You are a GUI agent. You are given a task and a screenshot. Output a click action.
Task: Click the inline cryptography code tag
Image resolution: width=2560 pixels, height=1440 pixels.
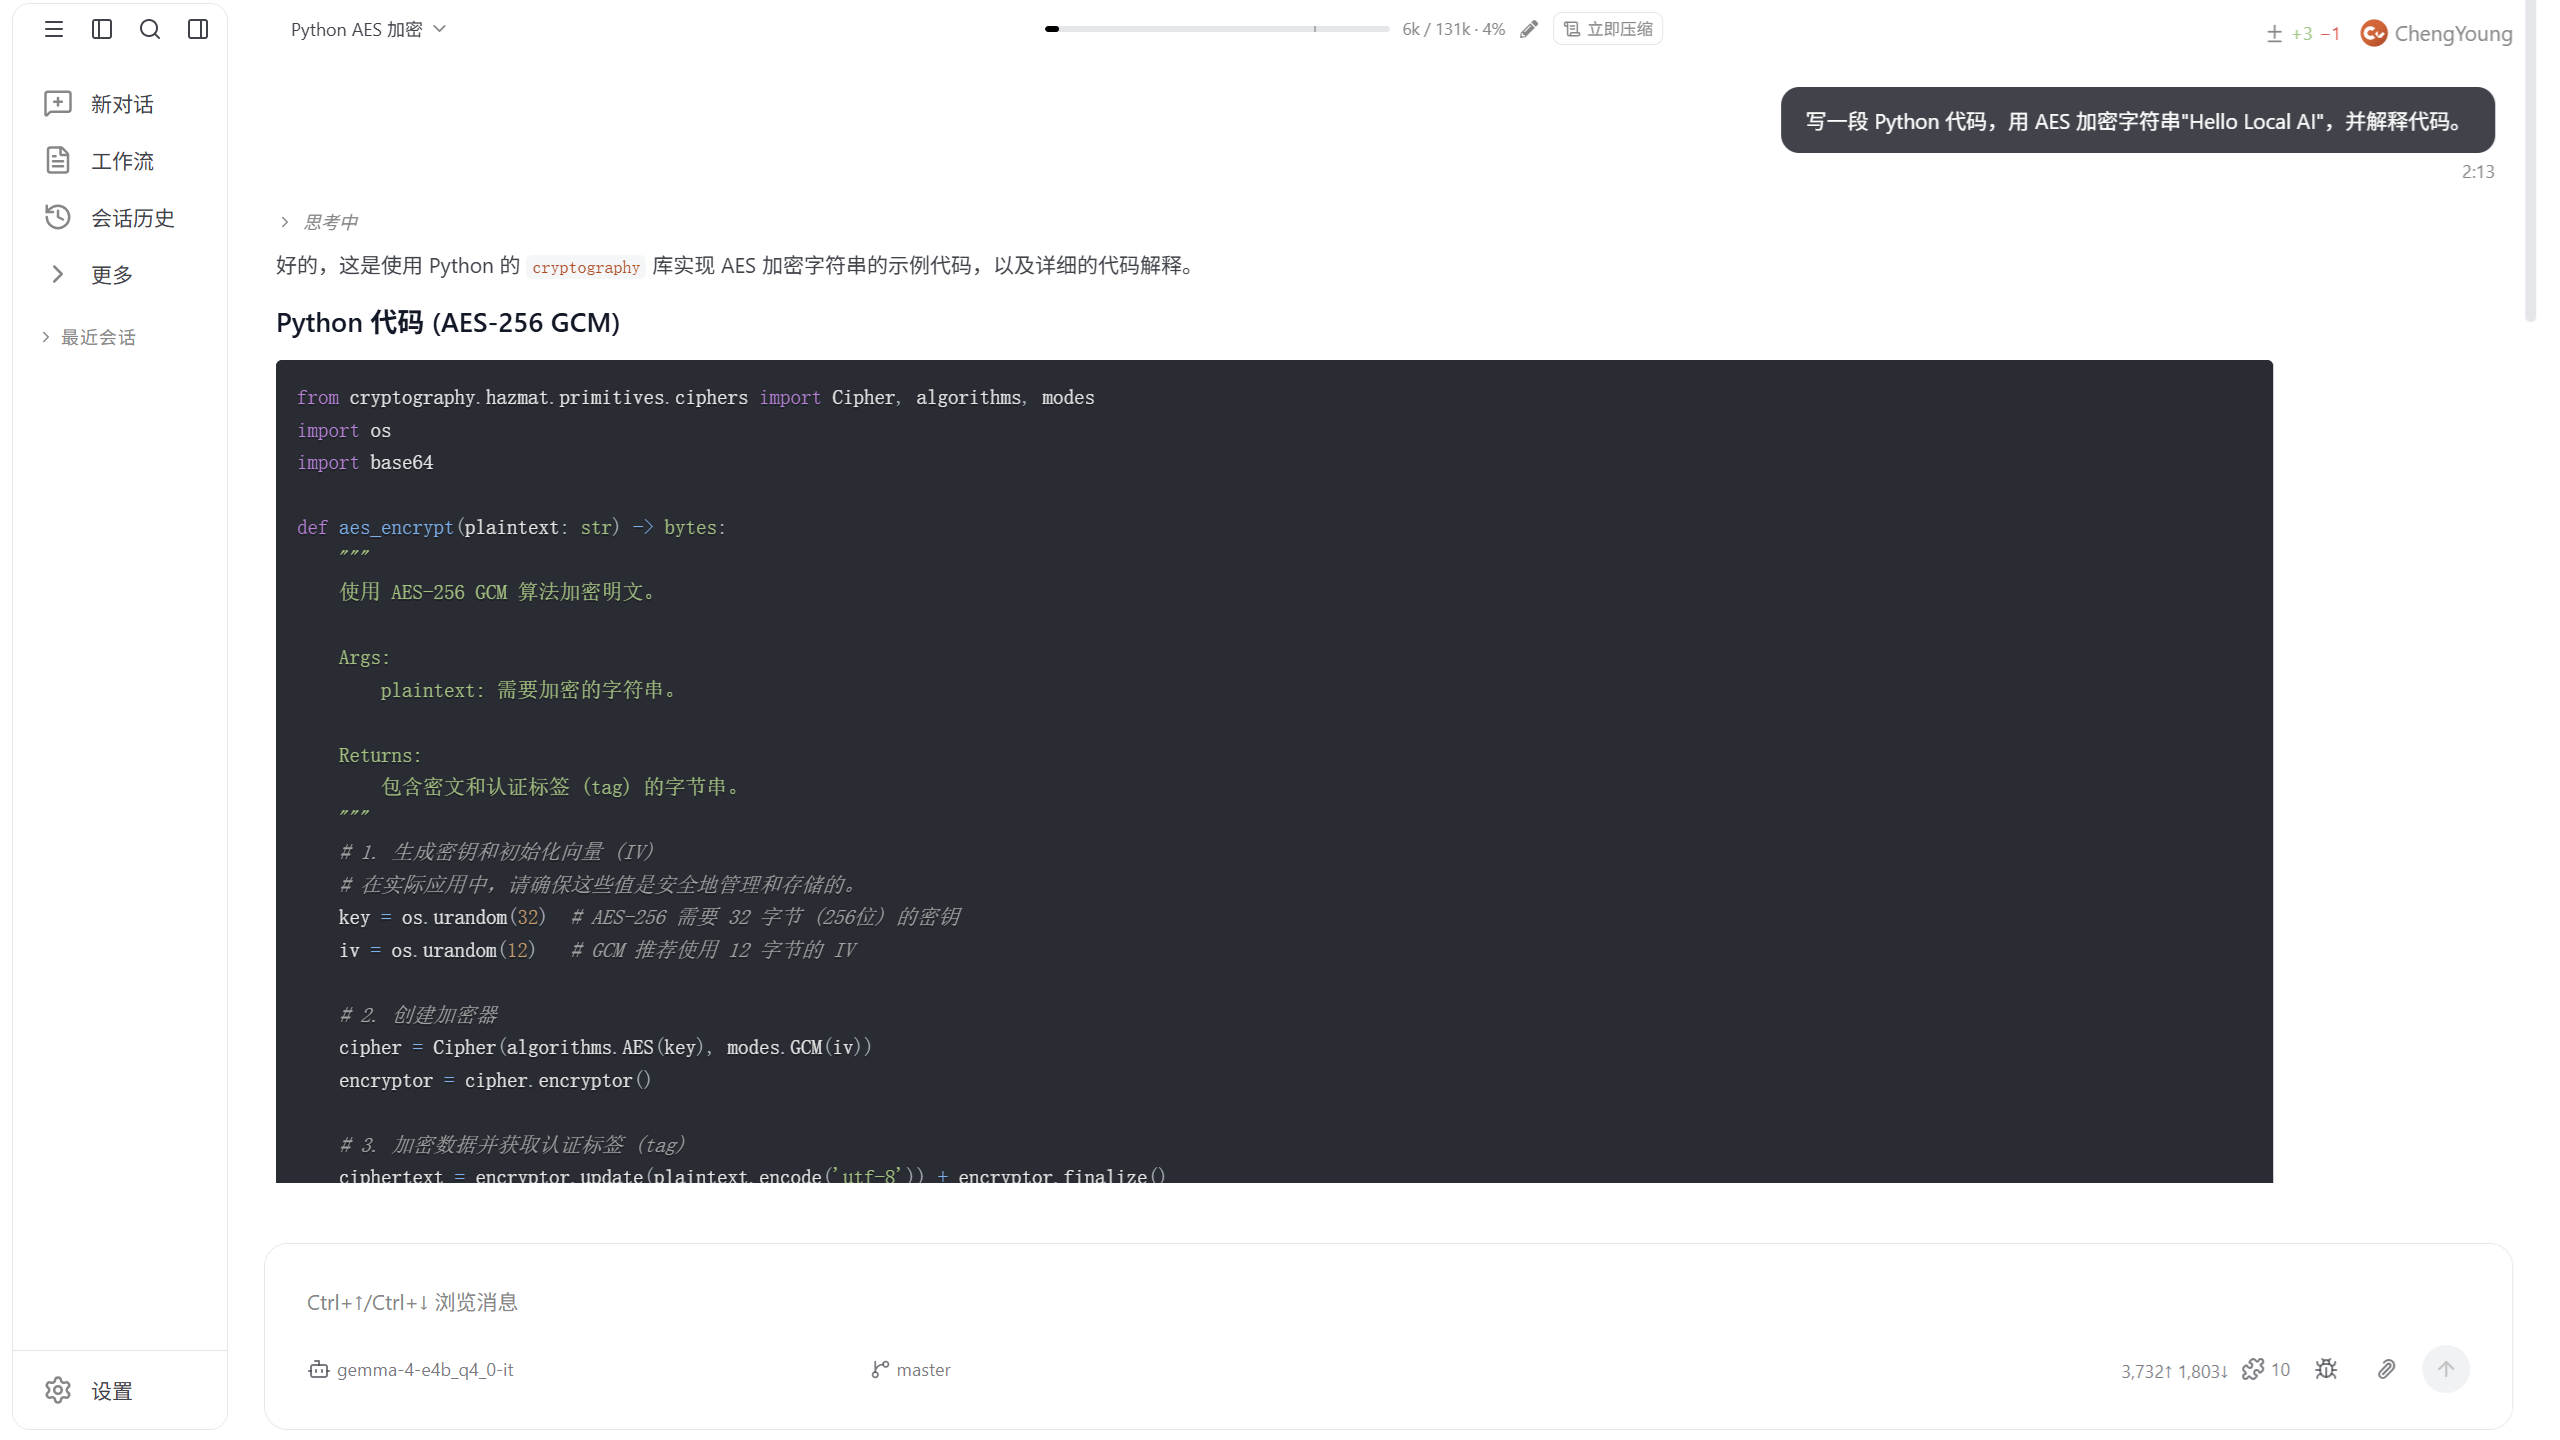586,267
